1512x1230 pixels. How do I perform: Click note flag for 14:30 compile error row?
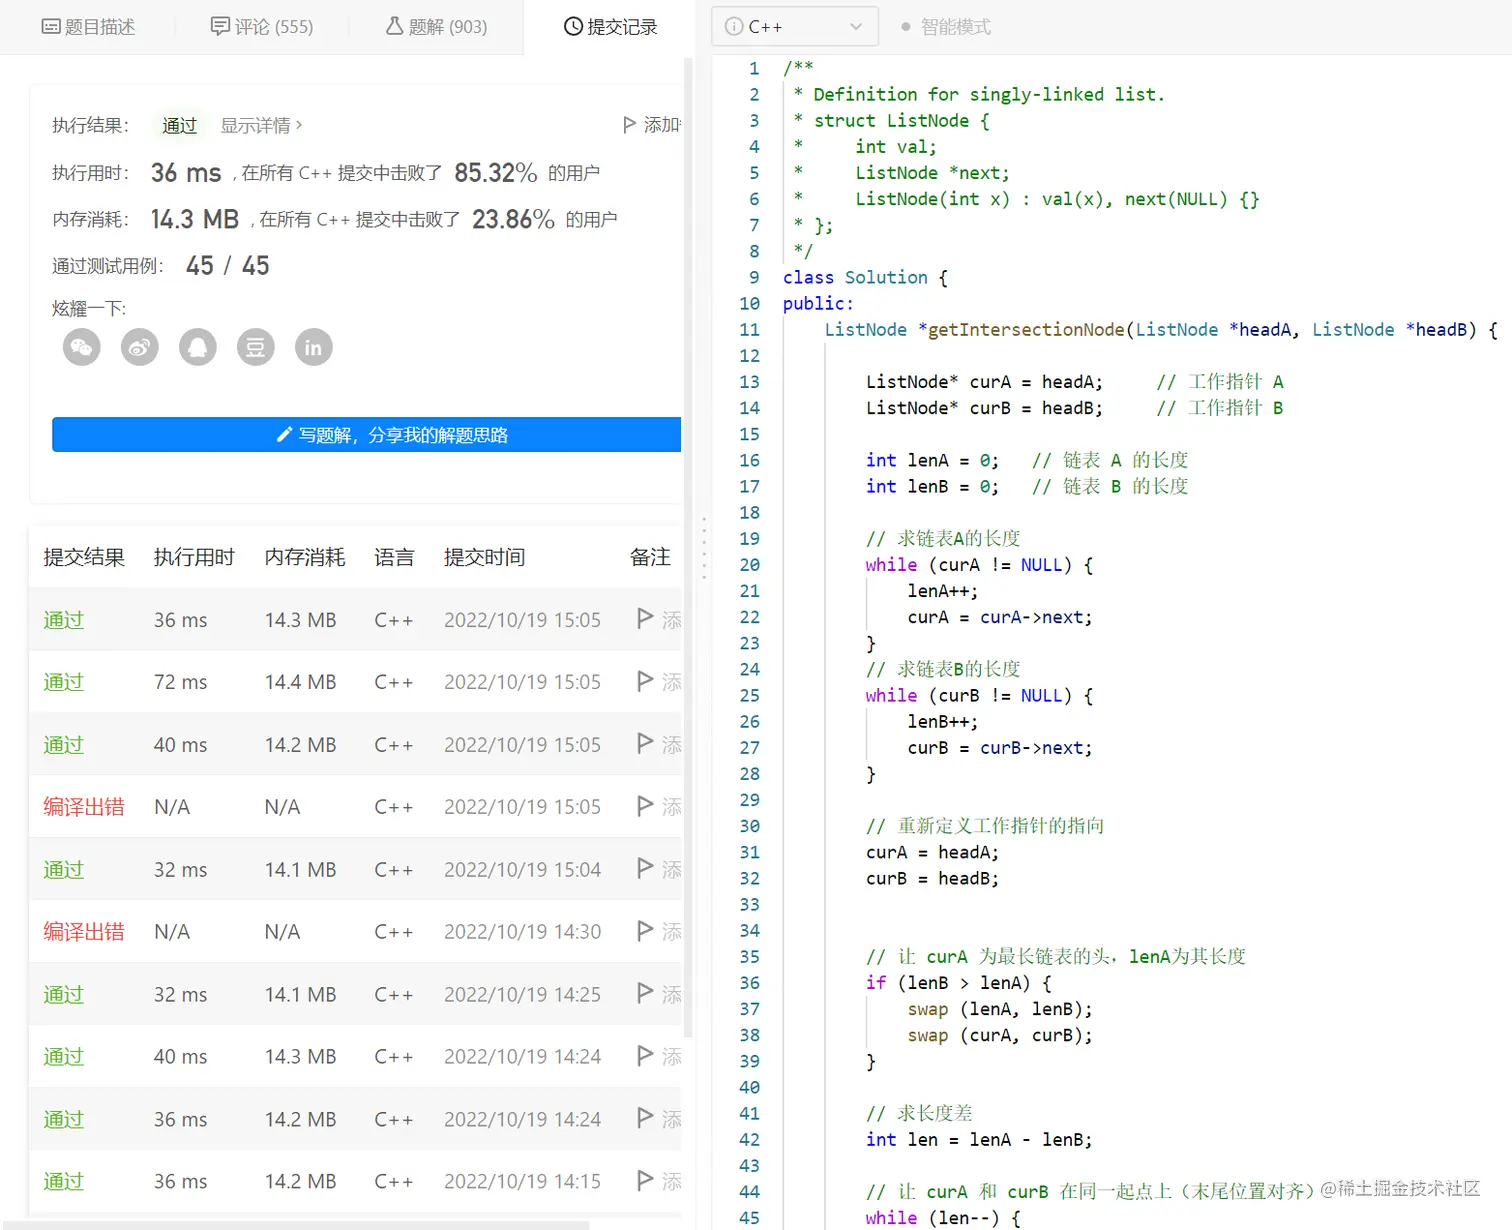coord(645,931)
